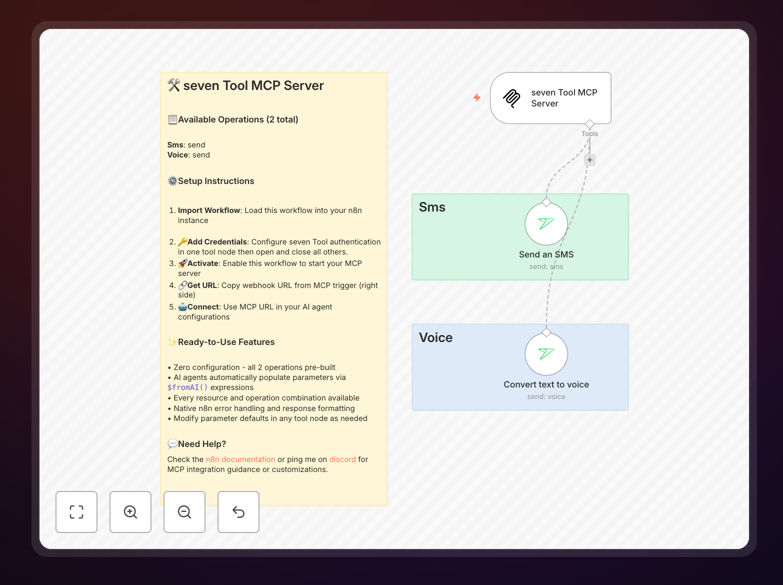Screen dimensions: 783x585
Task: Click the Setup Instructions heading
Action: coord(211,181)
